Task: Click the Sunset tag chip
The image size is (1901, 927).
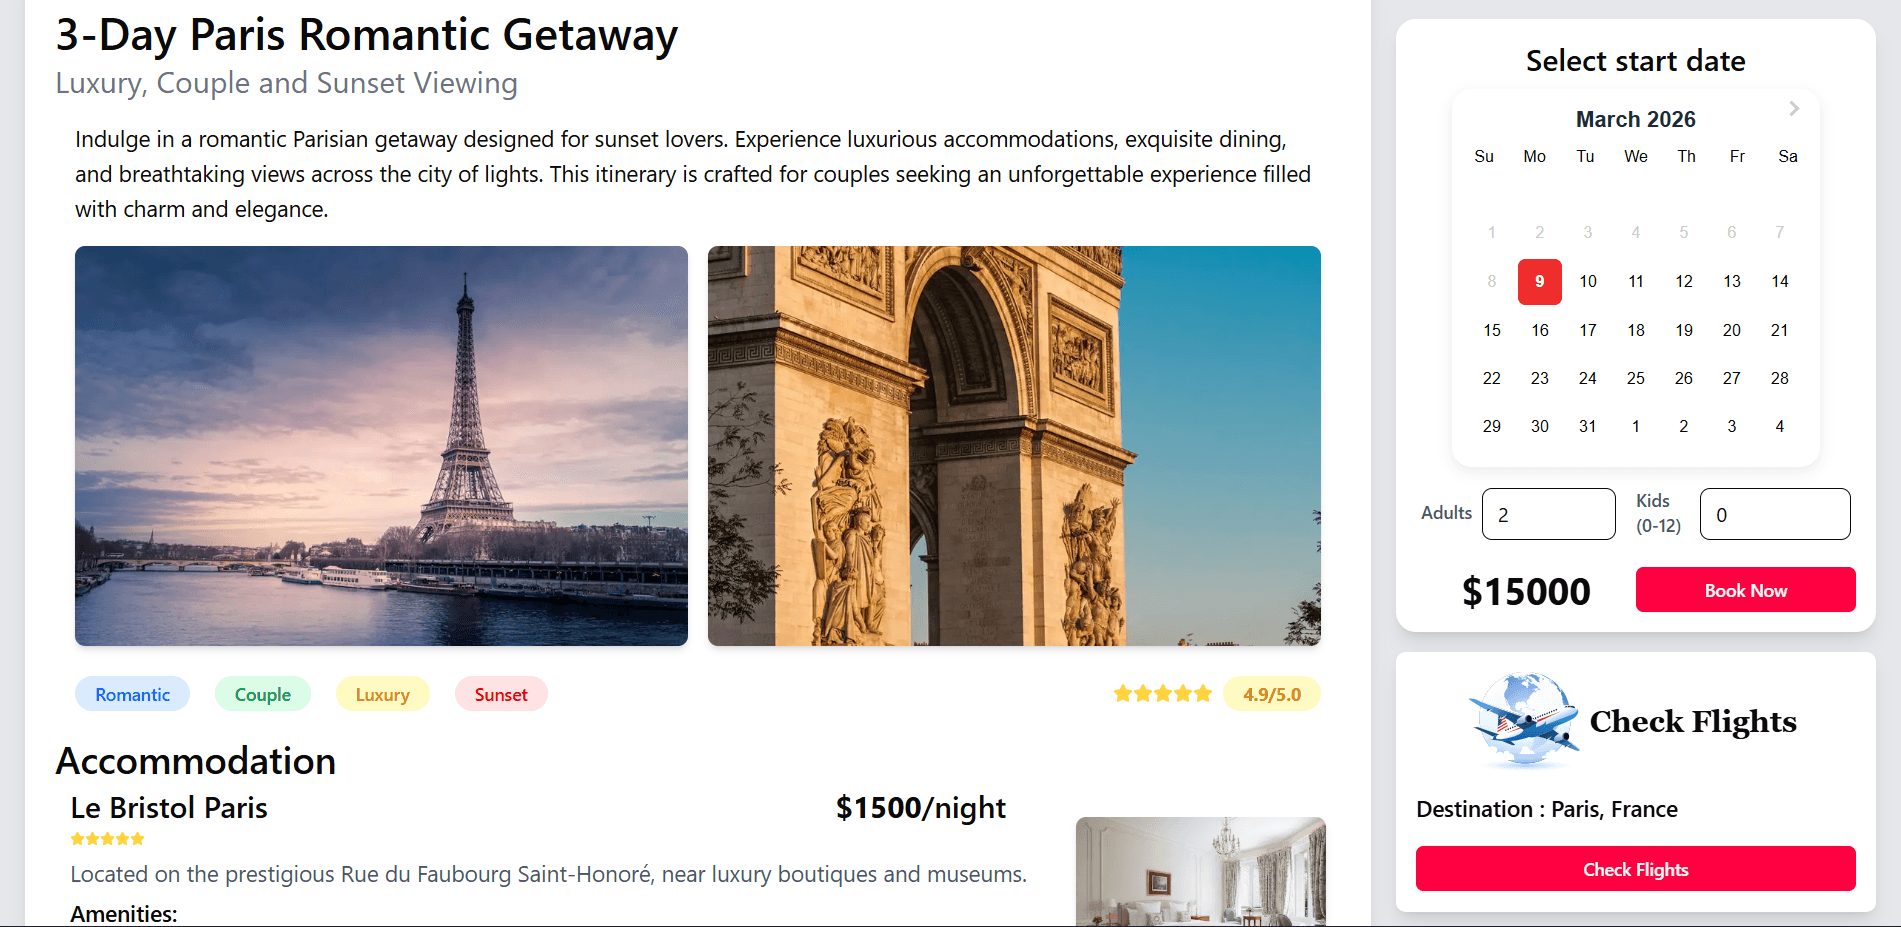Action: [501, 694]
